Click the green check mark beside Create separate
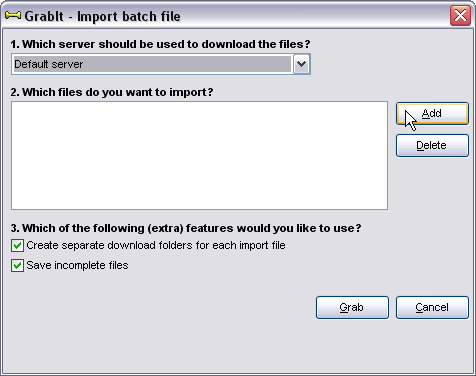 pos(17,245)
